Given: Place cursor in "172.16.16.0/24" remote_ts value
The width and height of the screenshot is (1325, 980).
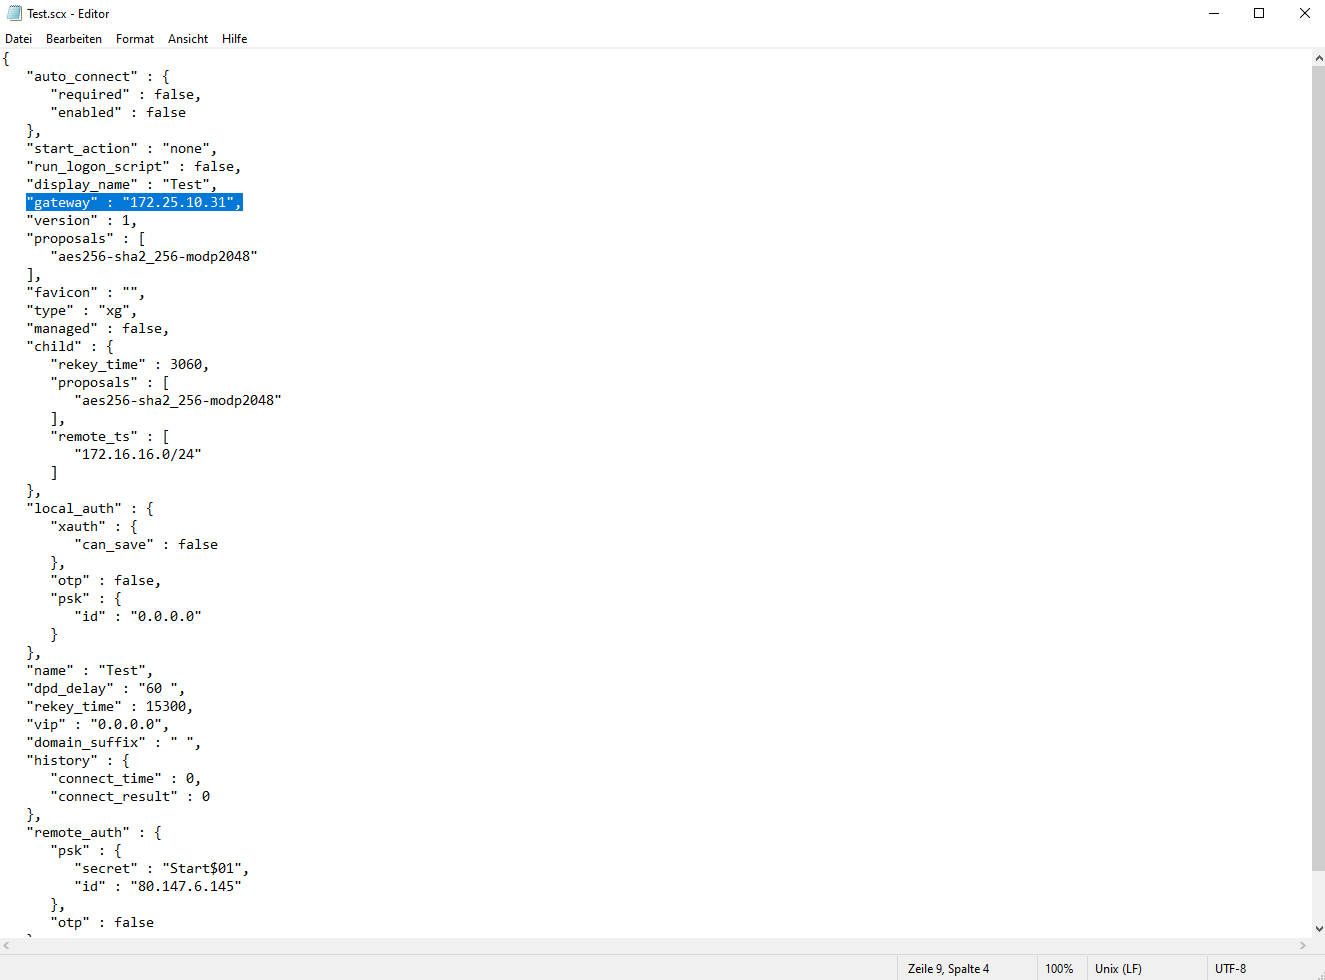Looking at the screenshot, I should 138,455.
